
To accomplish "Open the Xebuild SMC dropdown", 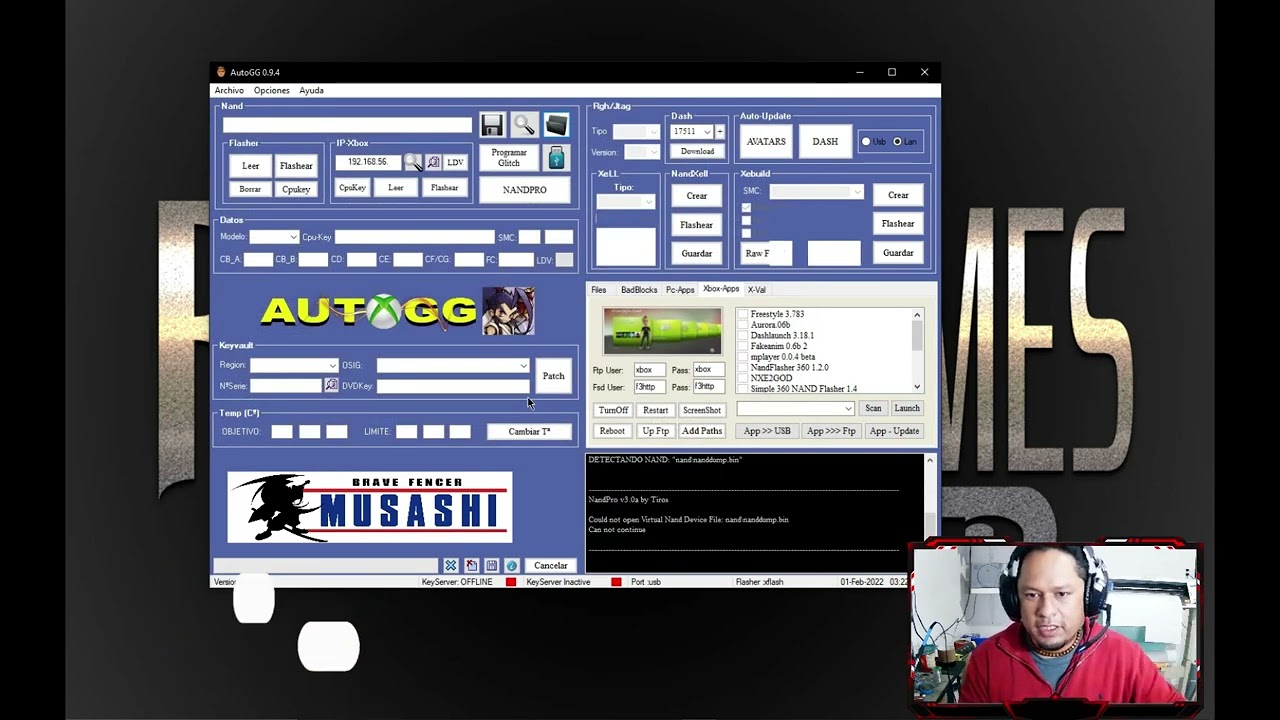I will pos(816,191).
